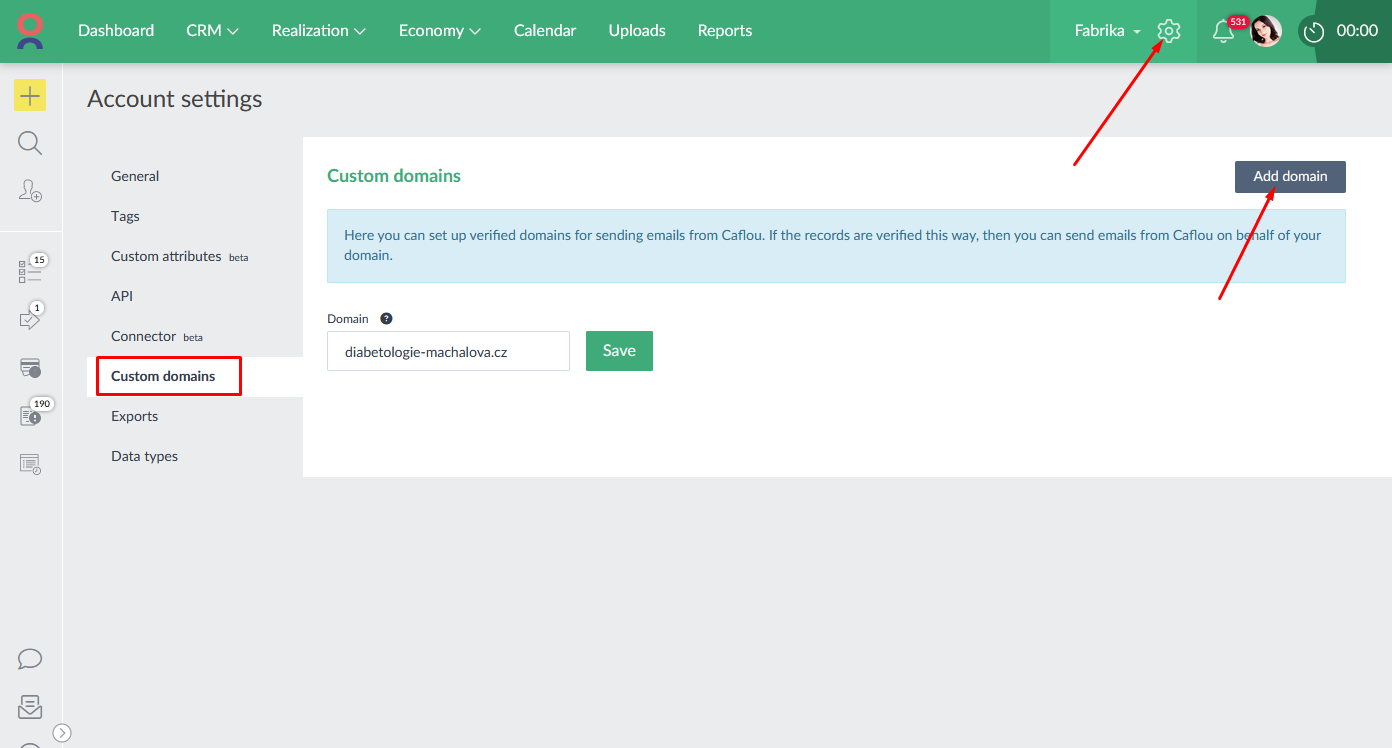Open the overdue documents icon with badge 190

pos(30,415)
